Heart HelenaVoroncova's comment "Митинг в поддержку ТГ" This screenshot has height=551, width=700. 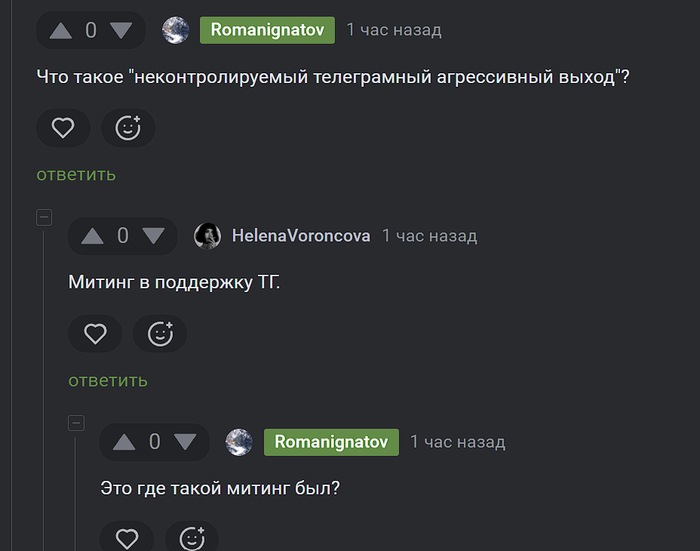pyautogui.click(x=95, y=334)
